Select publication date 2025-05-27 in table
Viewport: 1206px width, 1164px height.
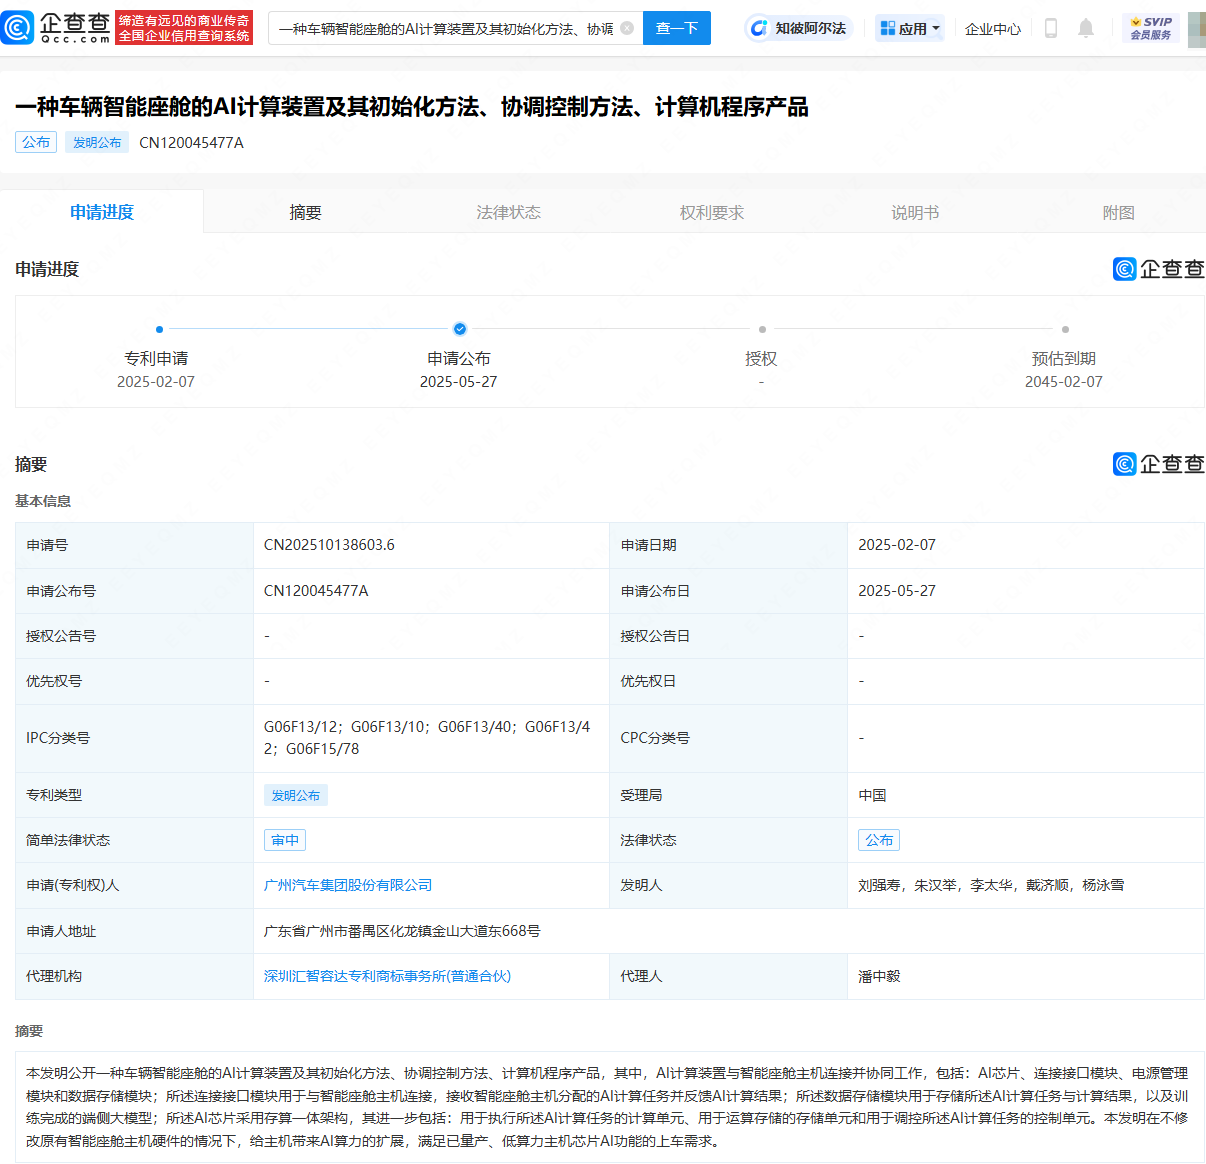pyautogui.click(x=897, y=591)
